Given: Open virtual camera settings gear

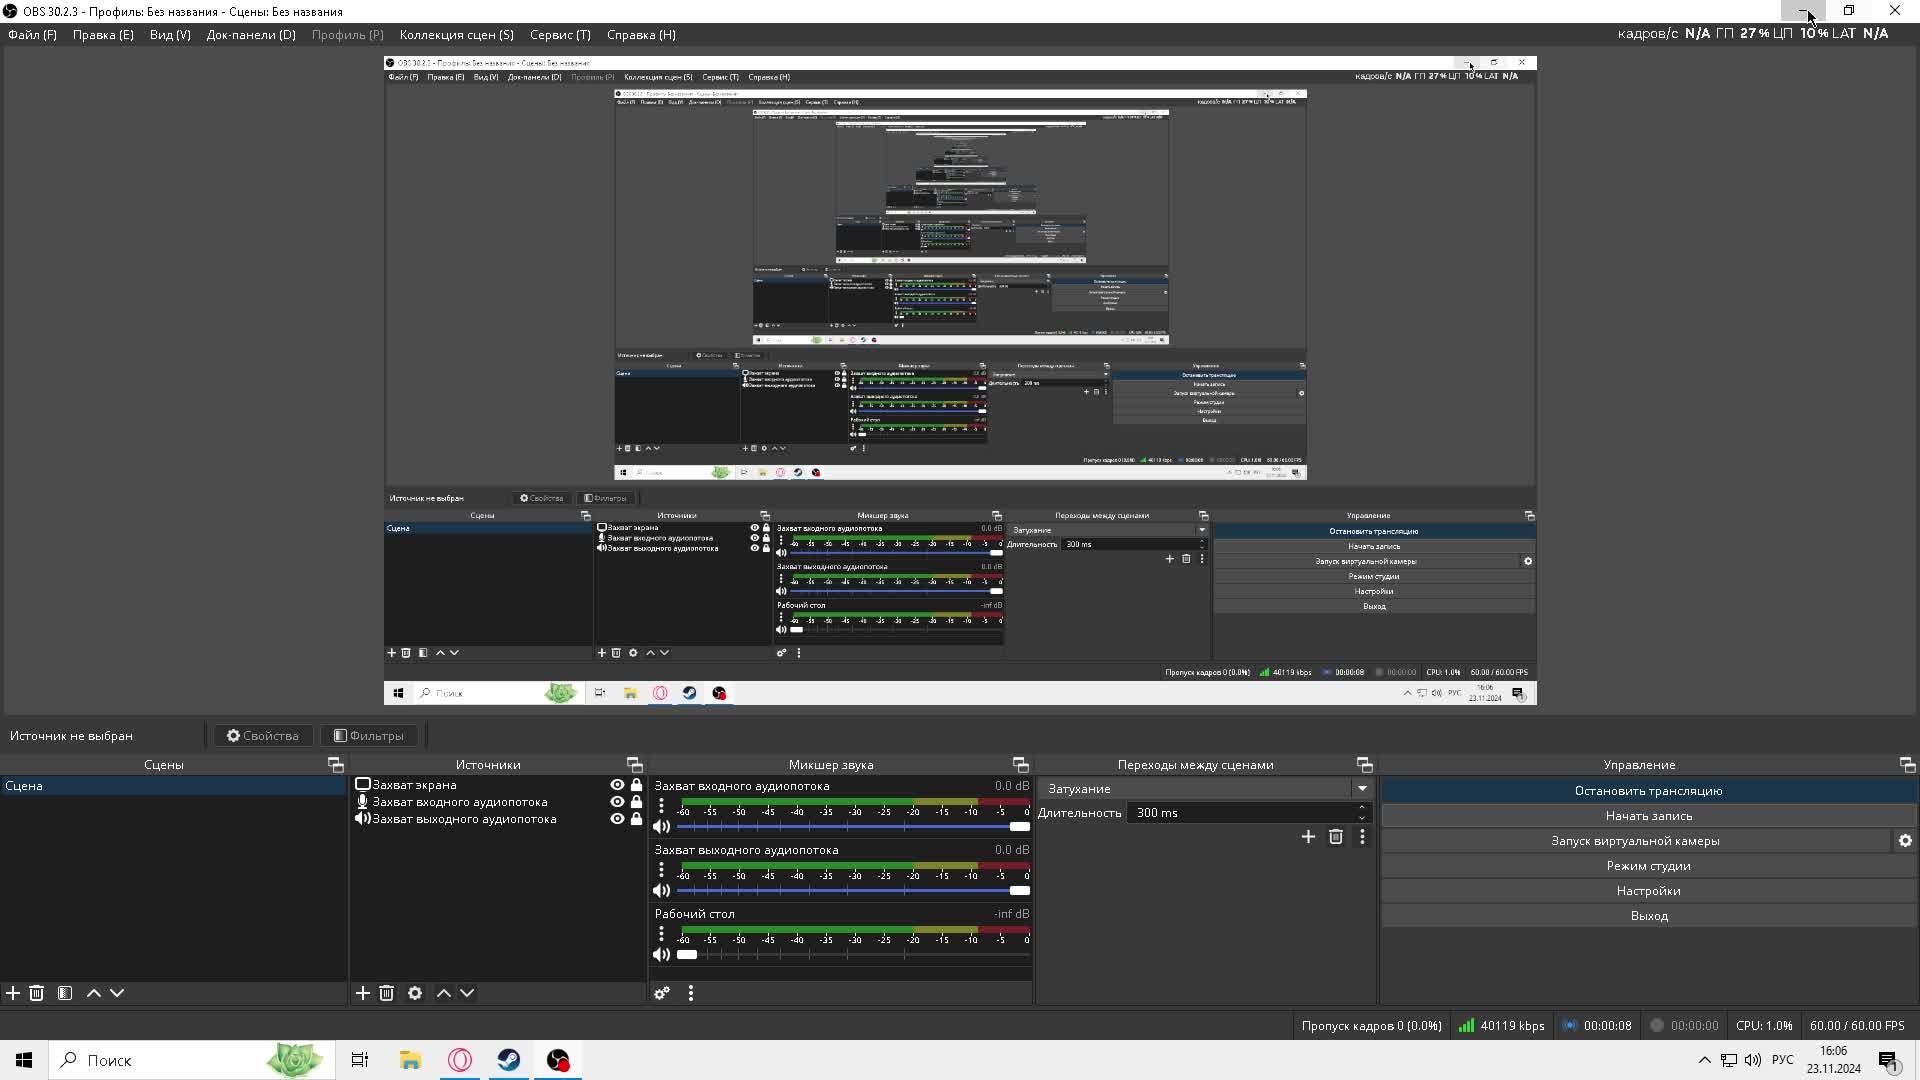Looking at the screenshot, I should tap(1905, 841).
